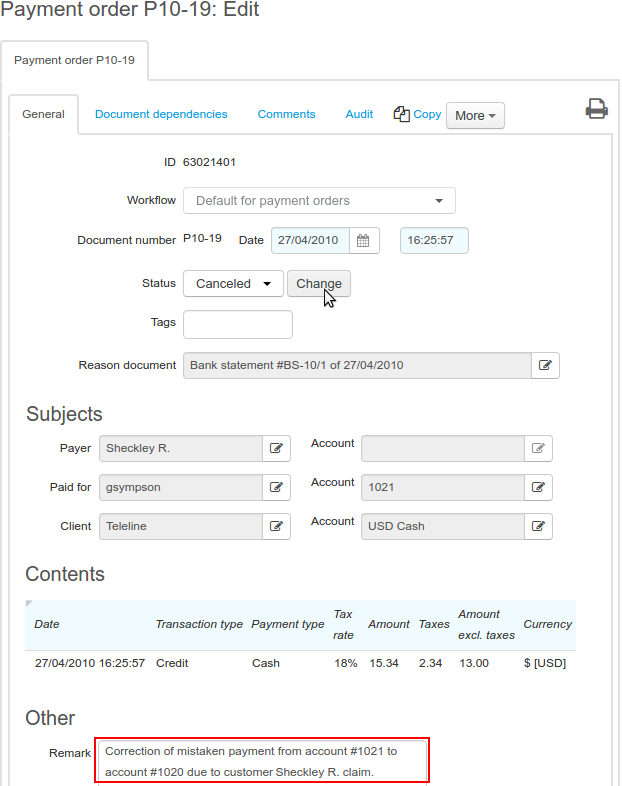Click the Payer field Sheckley R.
Screen dimensions: 622x786
[181, 448]
